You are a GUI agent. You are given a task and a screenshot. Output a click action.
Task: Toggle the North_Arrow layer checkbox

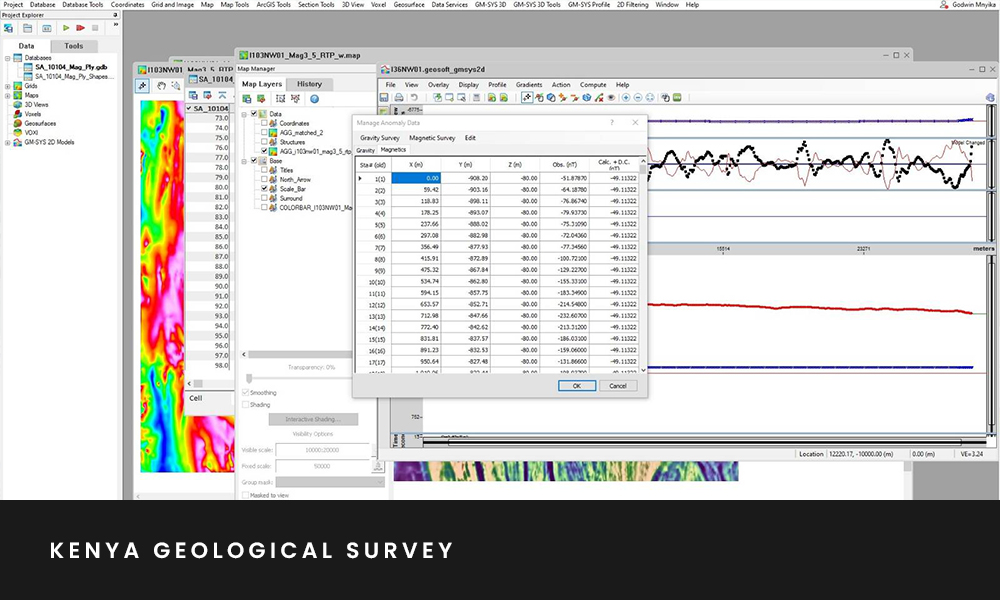[264, 180]
